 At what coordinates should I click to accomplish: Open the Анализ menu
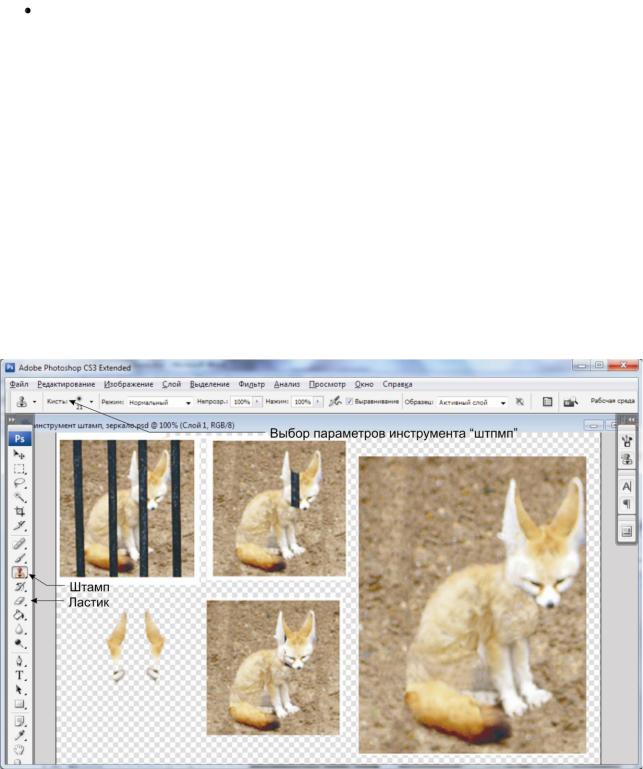pyautogui.click(x=286, y=384)
